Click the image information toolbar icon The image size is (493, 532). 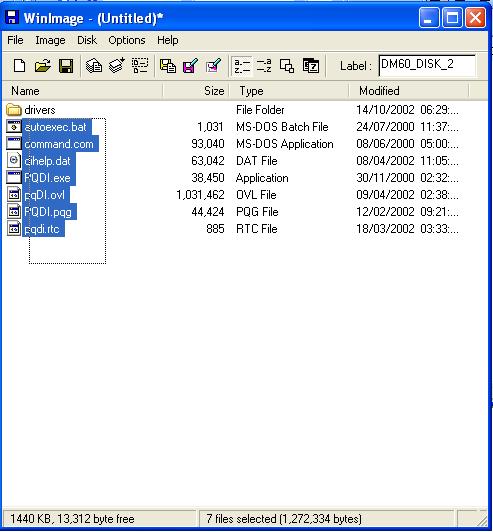point(311,65)
